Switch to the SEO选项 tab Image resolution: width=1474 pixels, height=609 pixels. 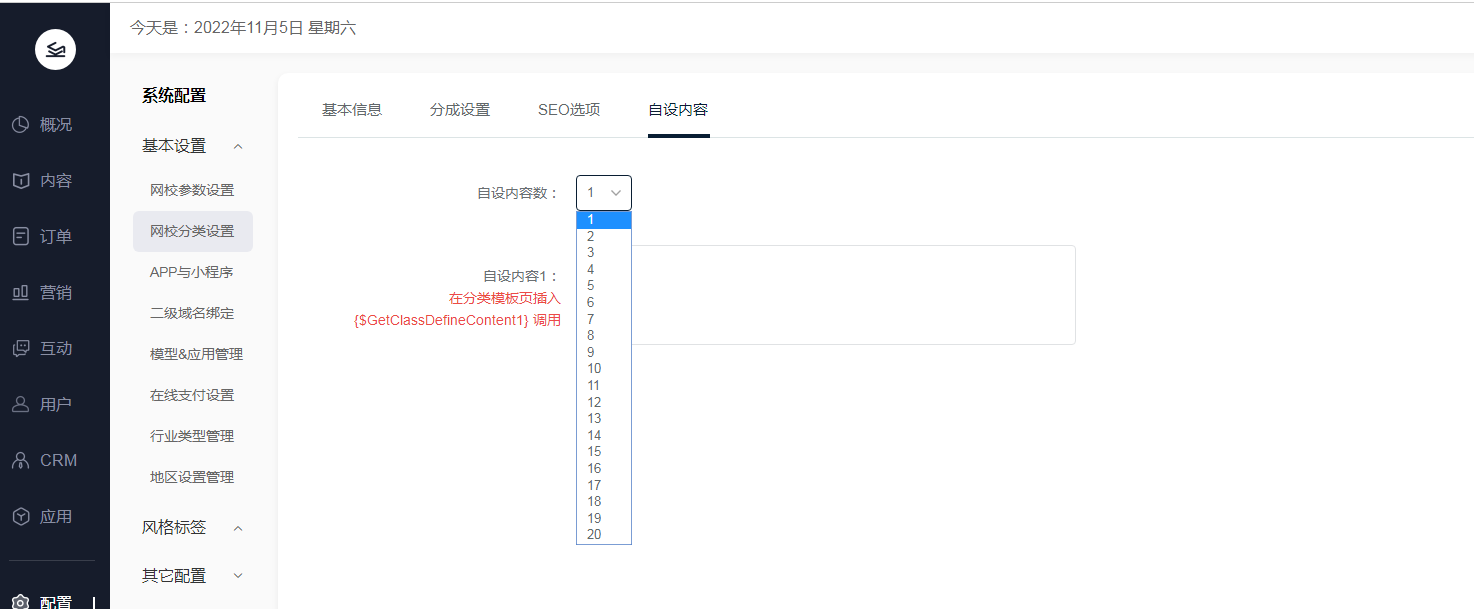pyautogui.click(x=569, y=110)
